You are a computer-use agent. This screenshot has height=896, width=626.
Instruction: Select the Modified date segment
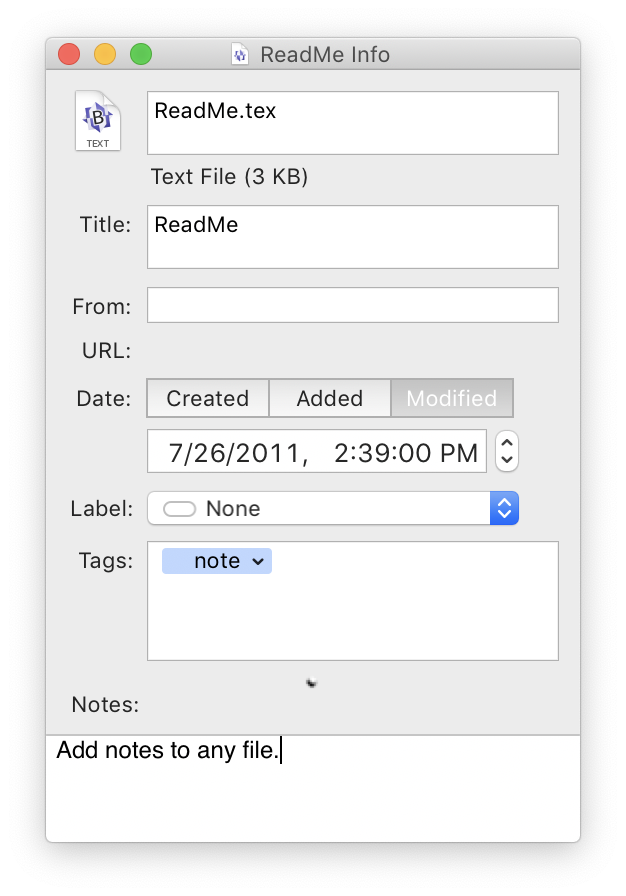[451, 398]
